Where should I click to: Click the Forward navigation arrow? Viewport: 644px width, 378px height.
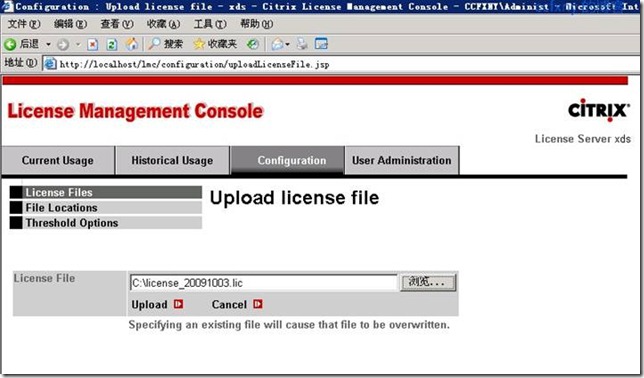(63, 44)
